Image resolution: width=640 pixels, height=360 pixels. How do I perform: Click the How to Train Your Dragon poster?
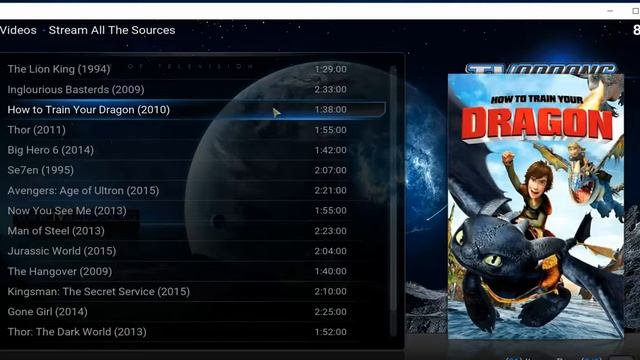536,206
